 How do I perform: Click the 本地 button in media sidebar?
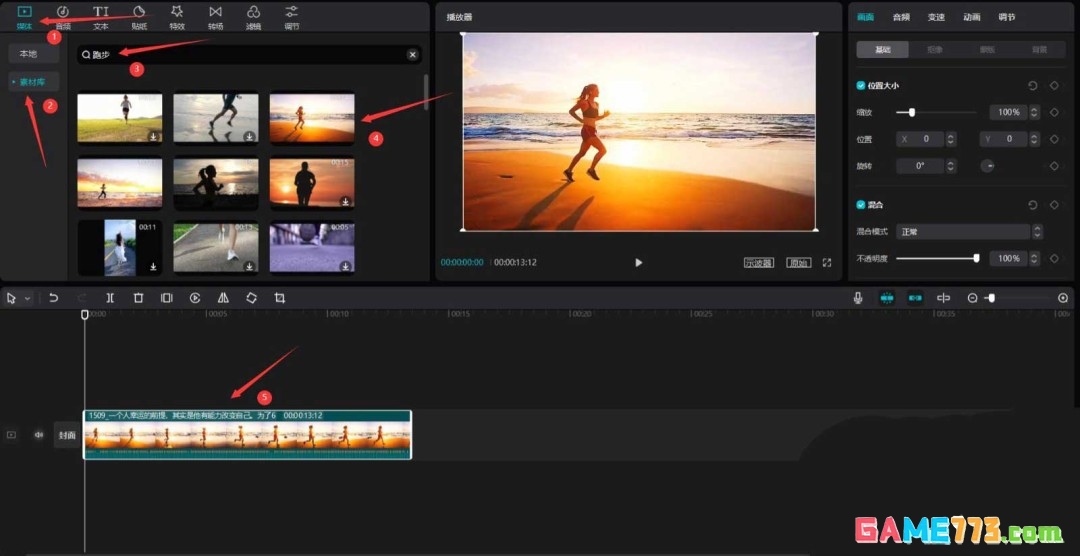(29, 54)
